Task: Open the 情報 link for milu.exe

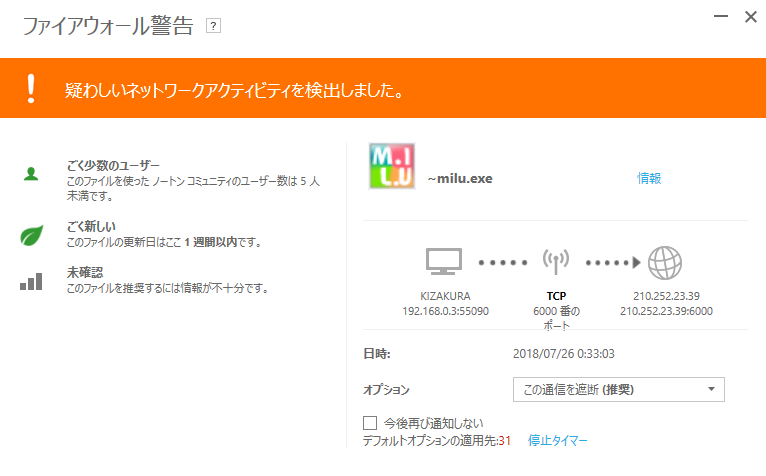Action: pyautogui.click(x=649, y=178)
